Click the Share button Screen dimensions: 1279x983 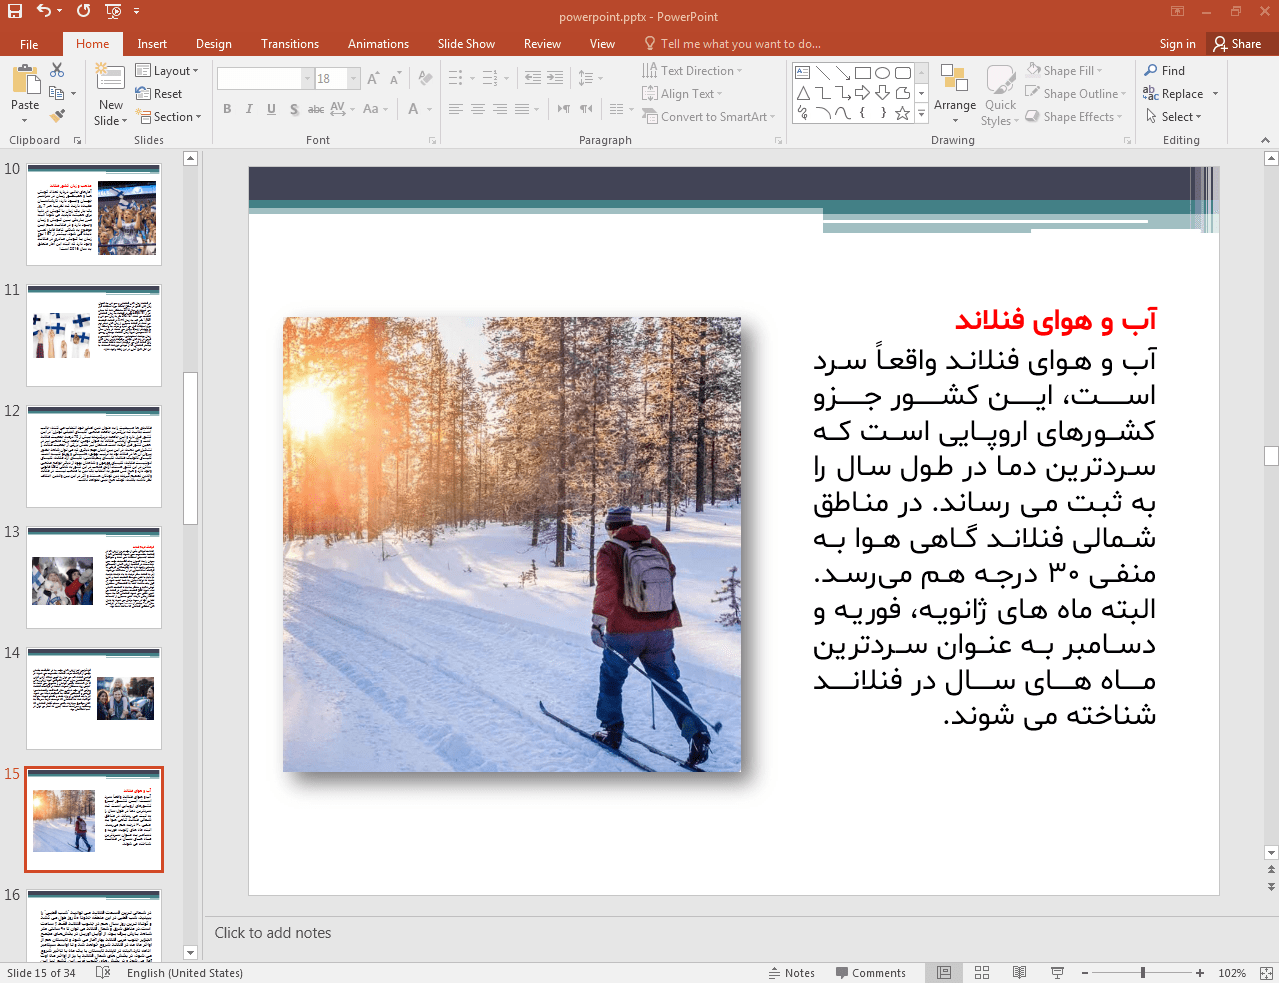pos(1237,44)
